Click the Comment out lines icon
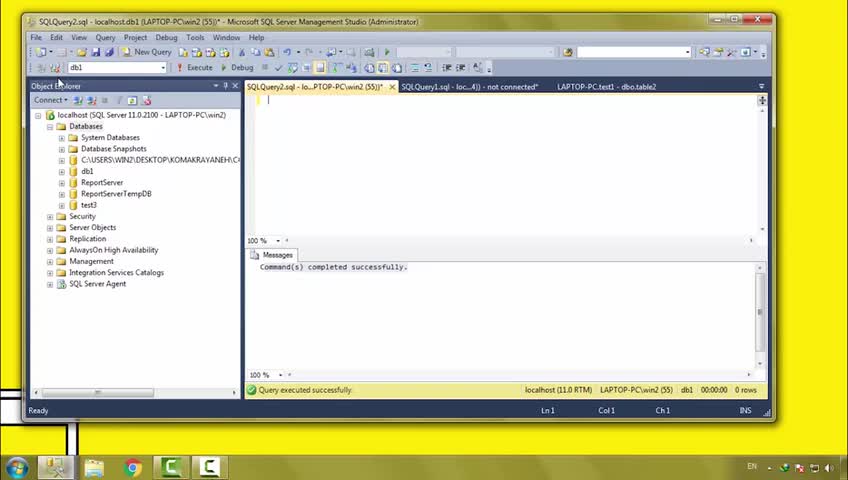848x480 pixels. [x=414, y=68]
